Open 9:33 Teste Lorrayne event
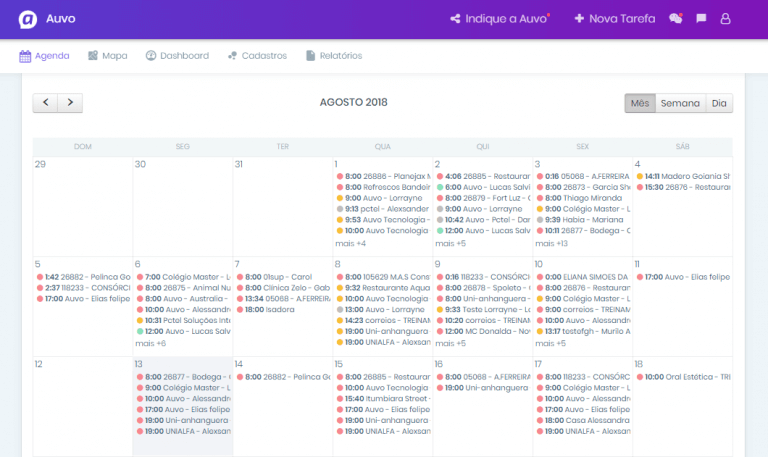This screenshot has width=768, height=457. click(x=483, y=310)
